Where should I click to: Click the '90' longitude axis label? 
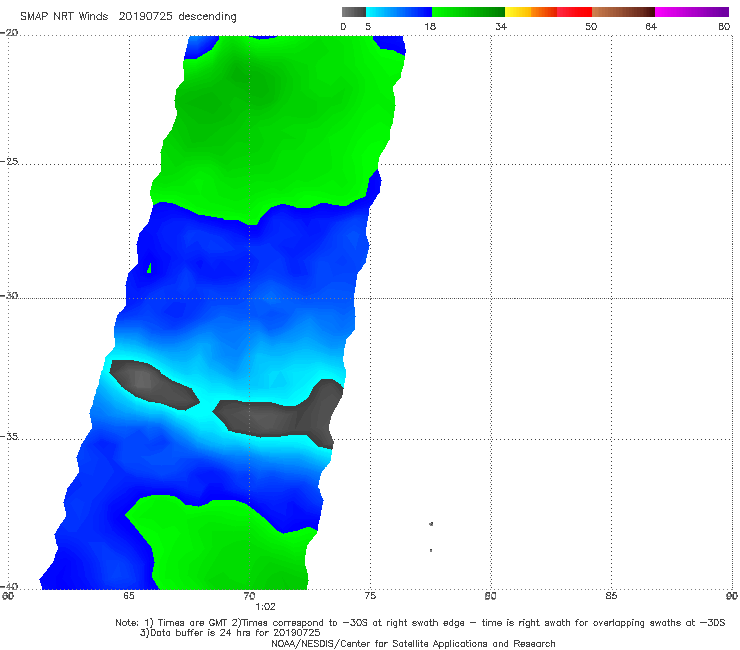(732, 596)
